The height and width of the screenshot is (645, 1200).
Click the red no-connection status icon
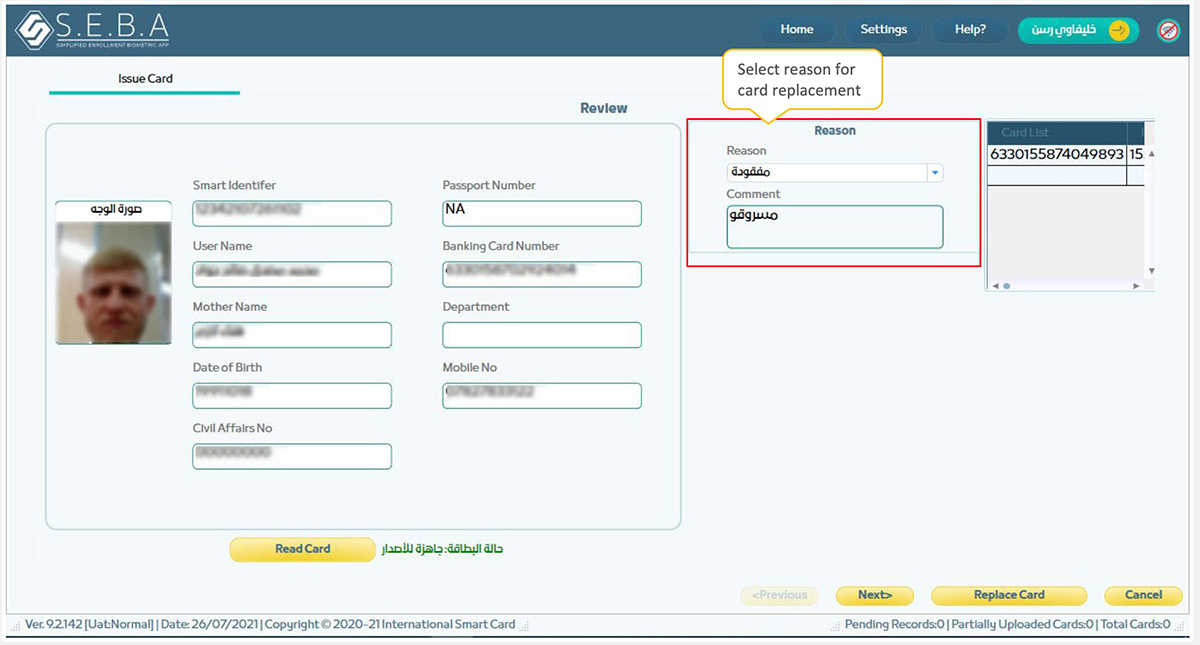(1168, 31)
